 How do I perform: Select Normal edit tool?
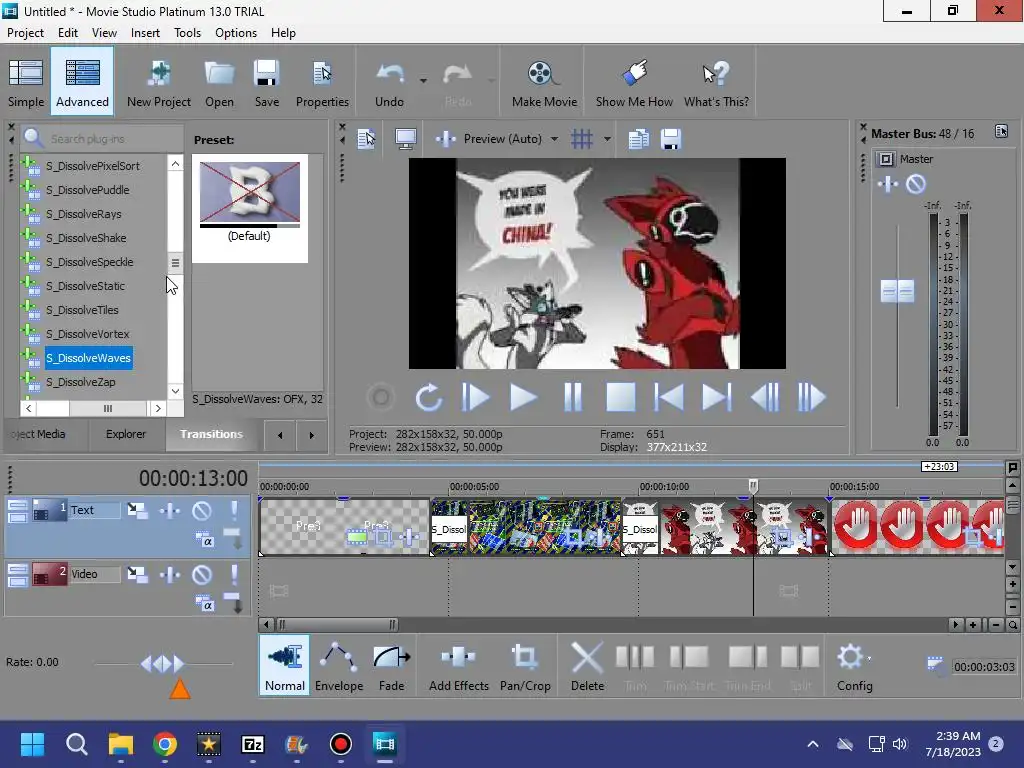point(285,665)
